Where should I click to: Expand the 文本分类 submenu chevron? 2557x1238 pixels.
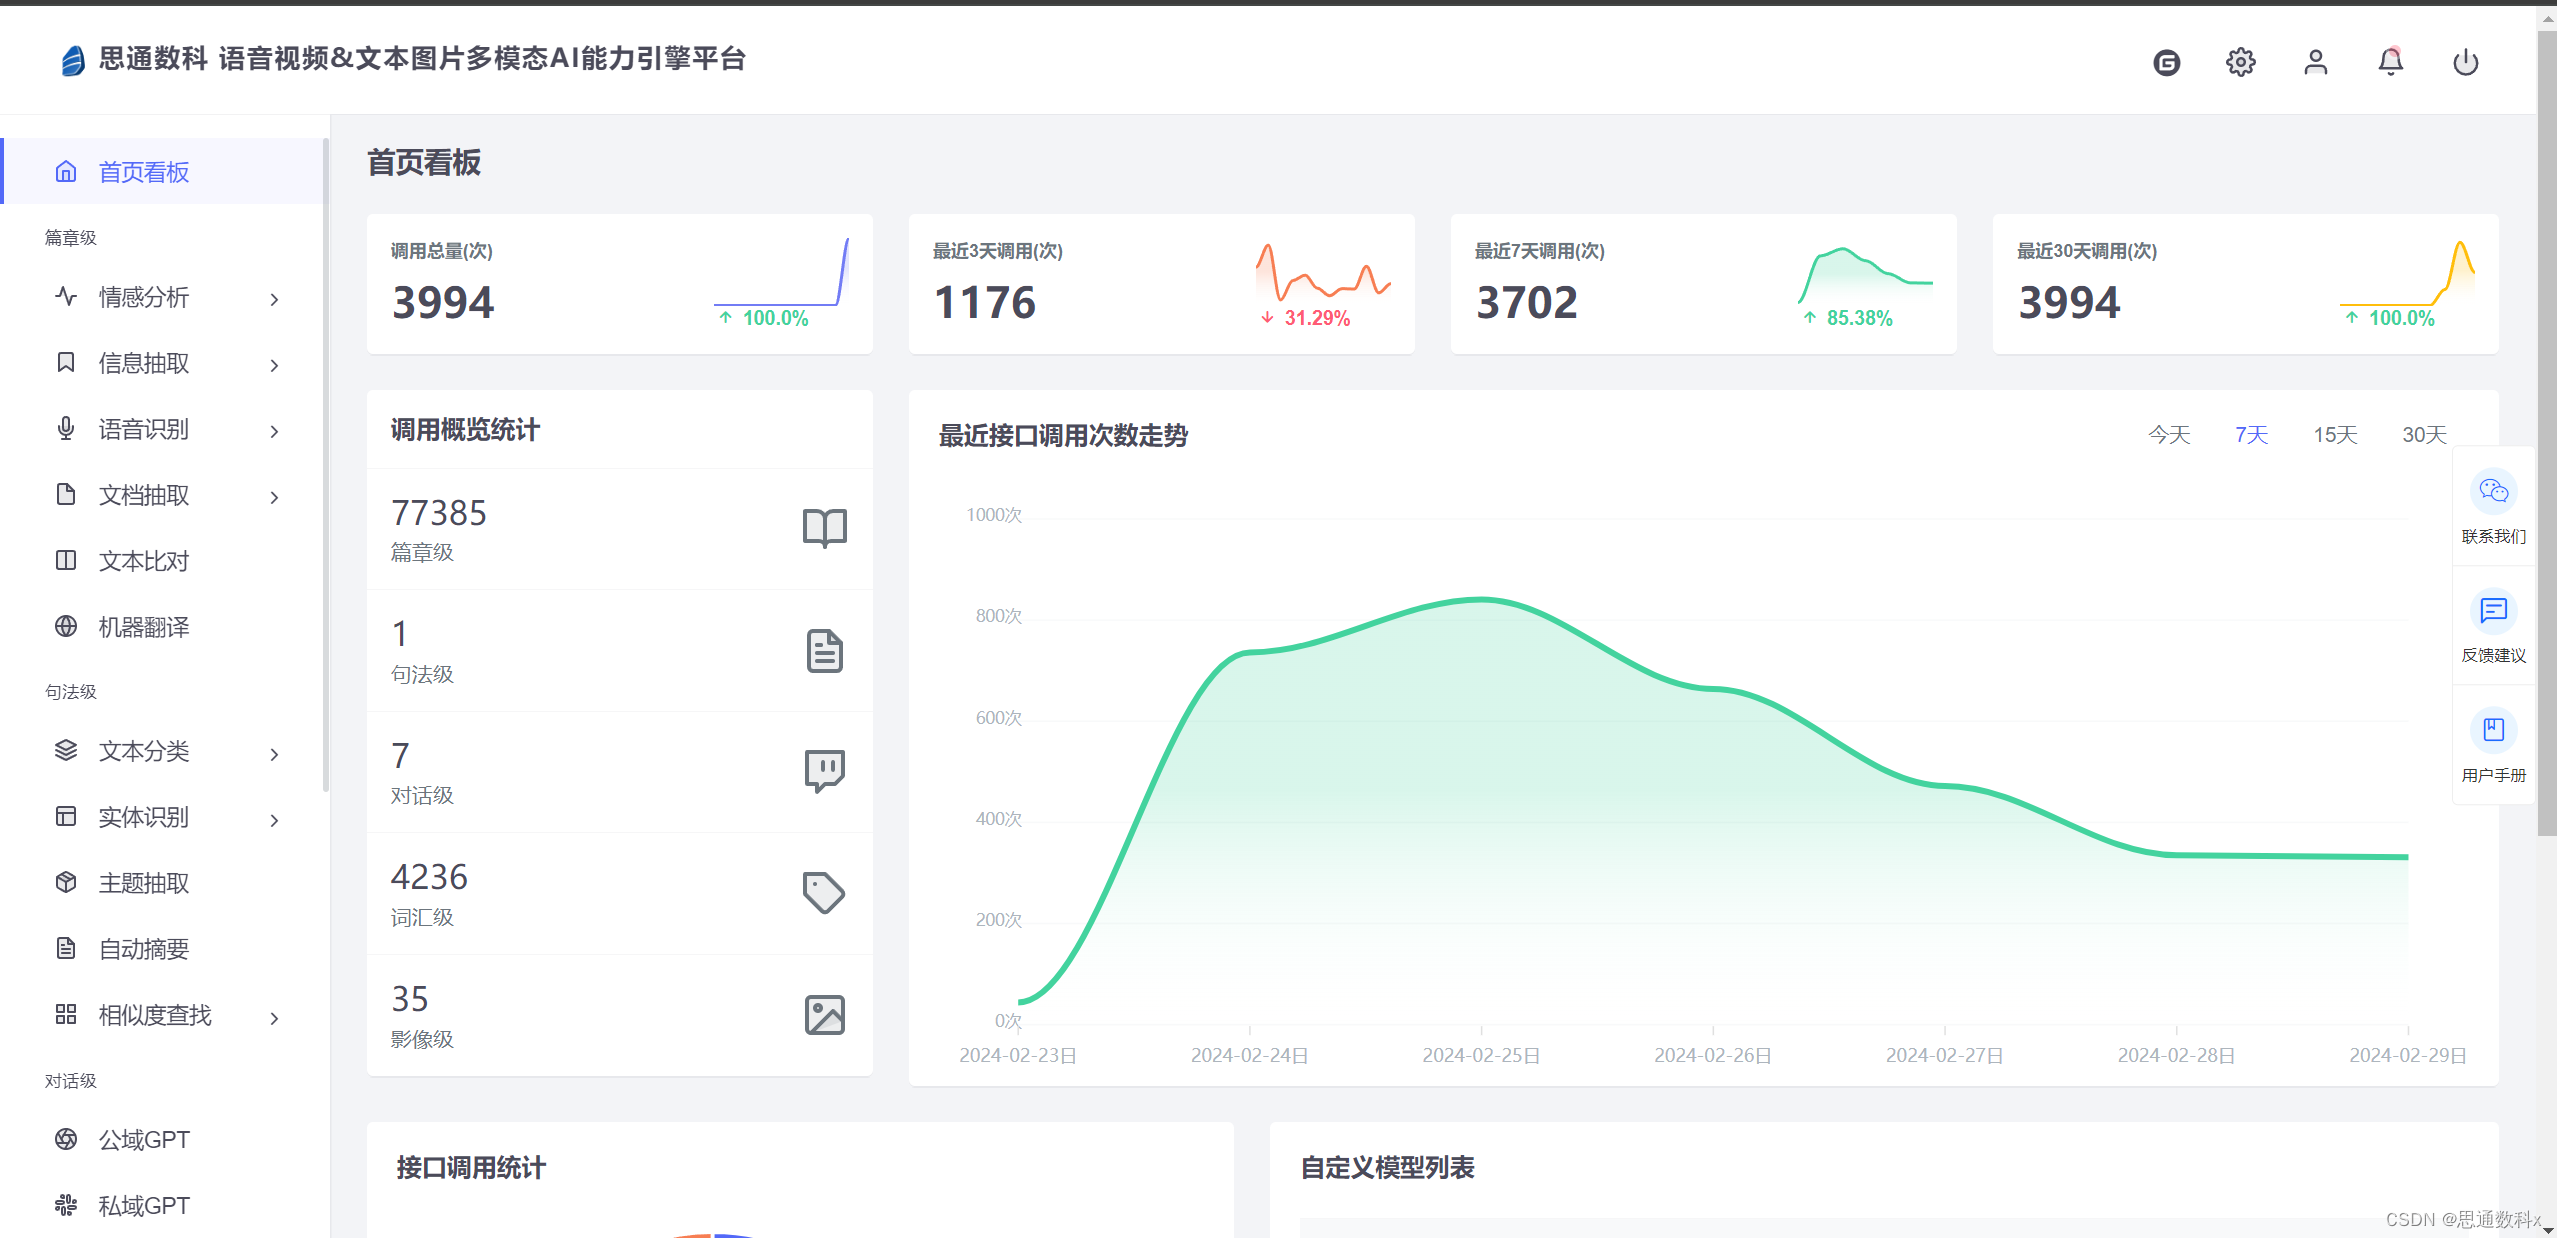275,754
